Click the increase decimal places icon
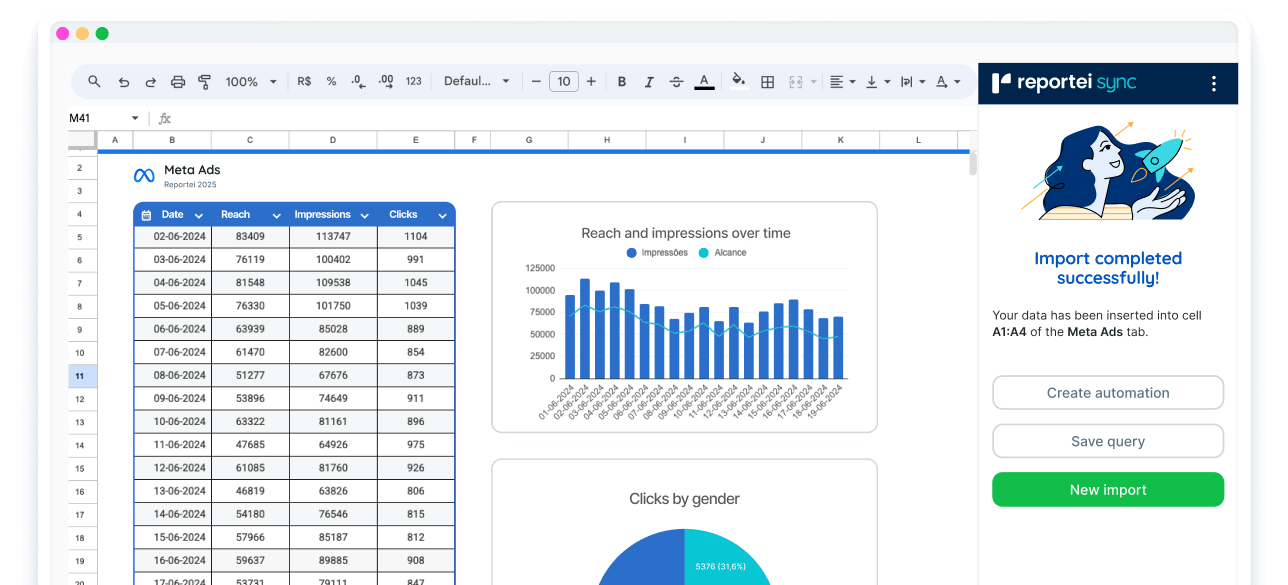The image size is (1288, 585). click(386, 82)
